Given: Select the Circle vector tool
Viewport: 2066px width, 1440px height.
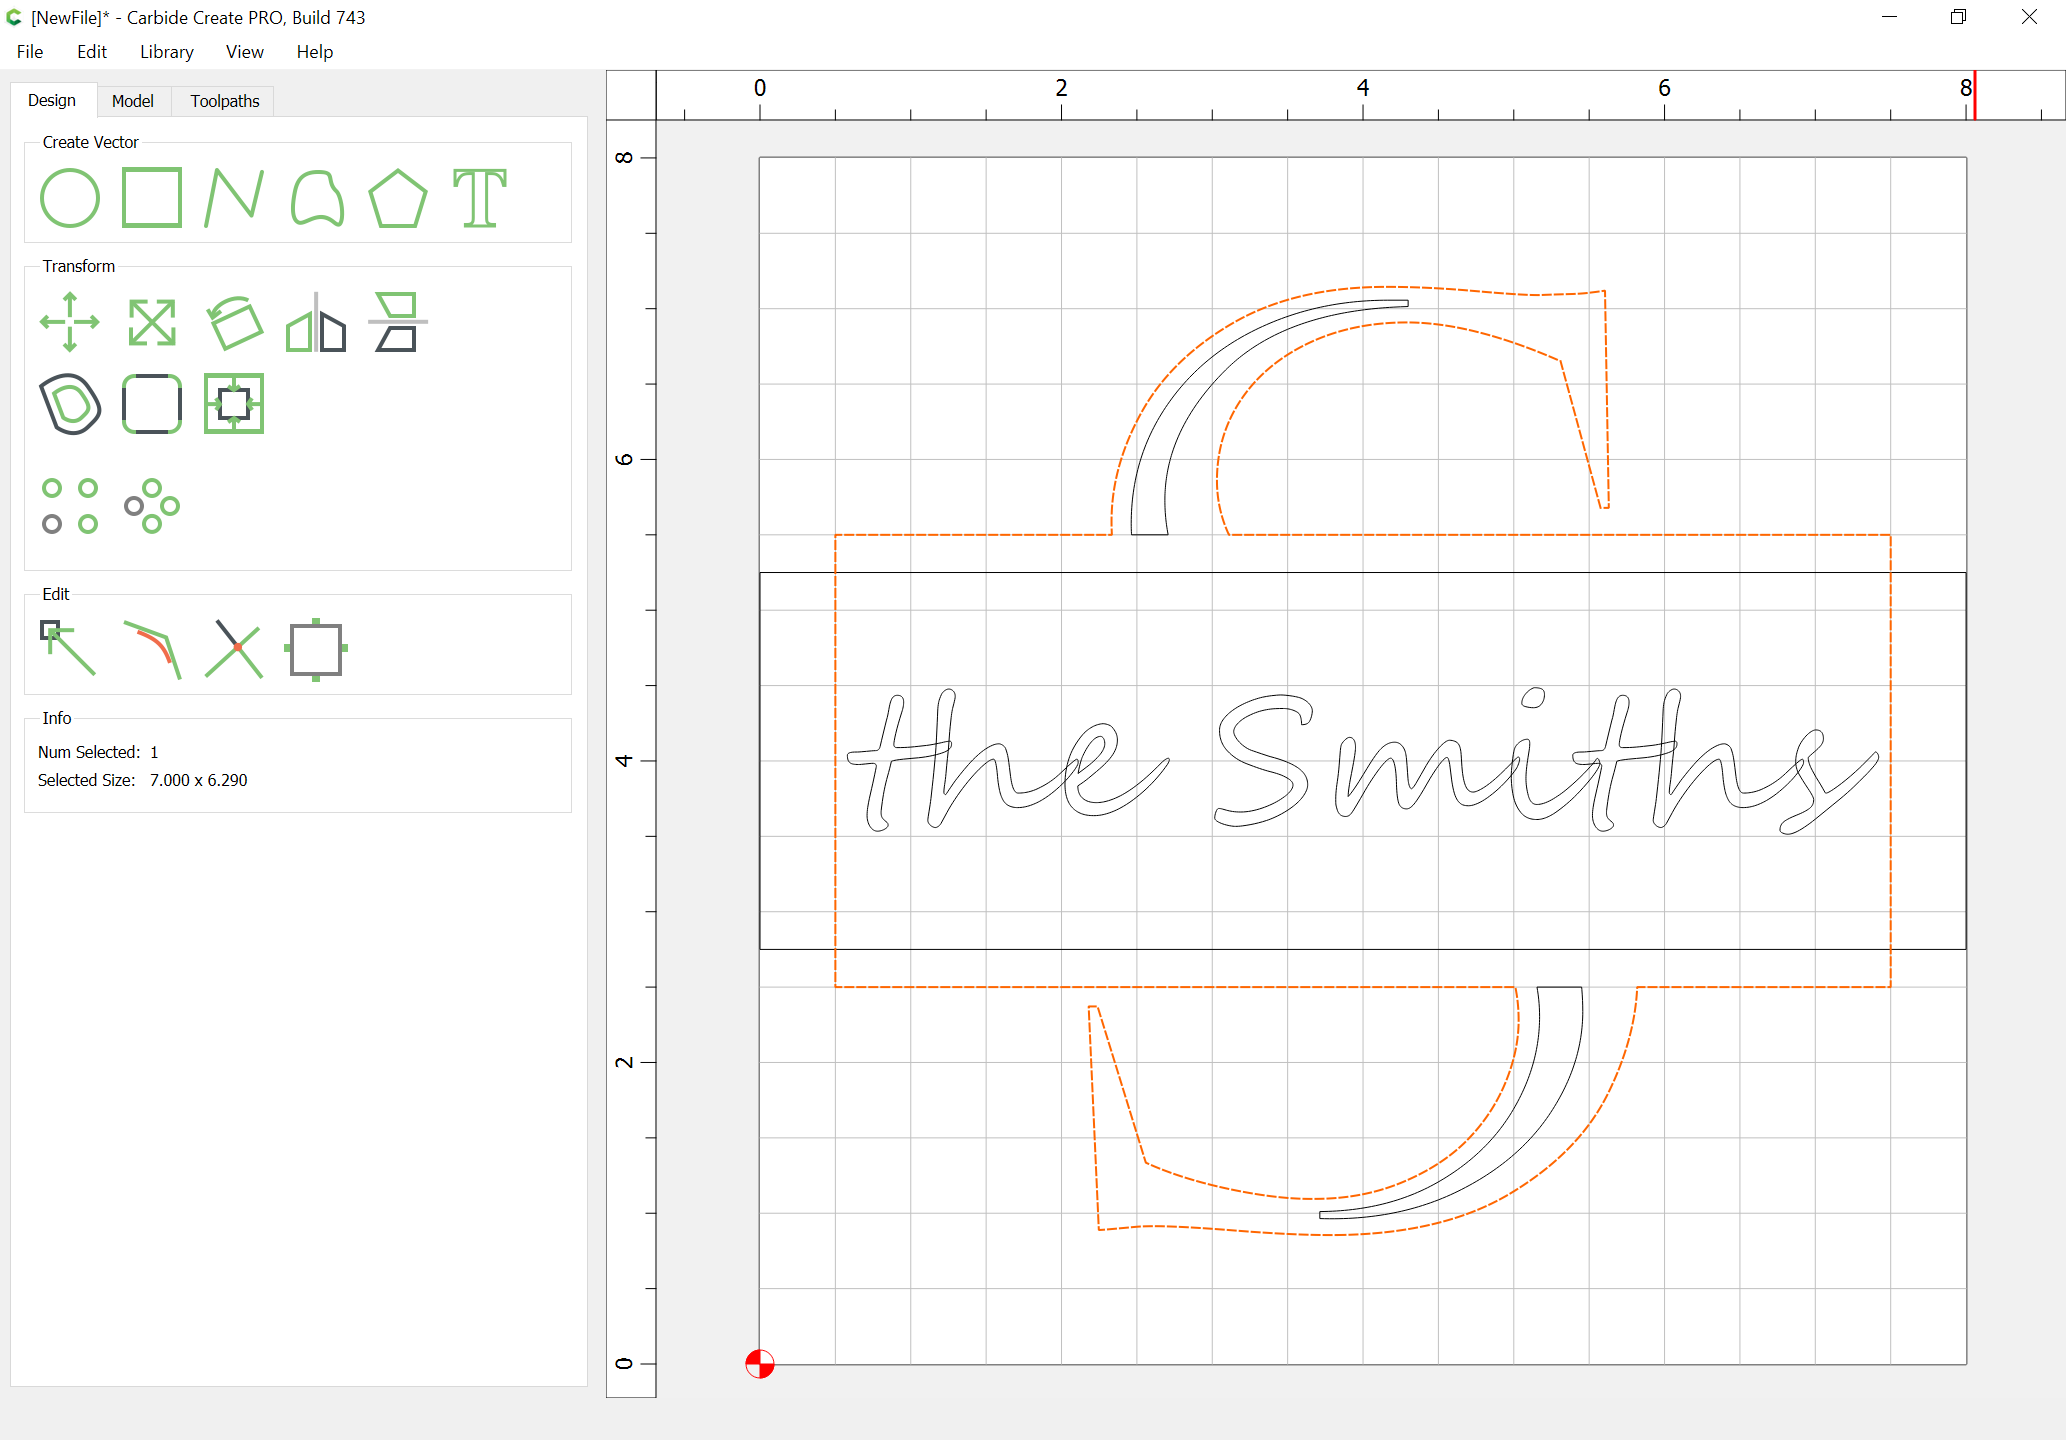Looking at the screenshot, I should point(69,198).
